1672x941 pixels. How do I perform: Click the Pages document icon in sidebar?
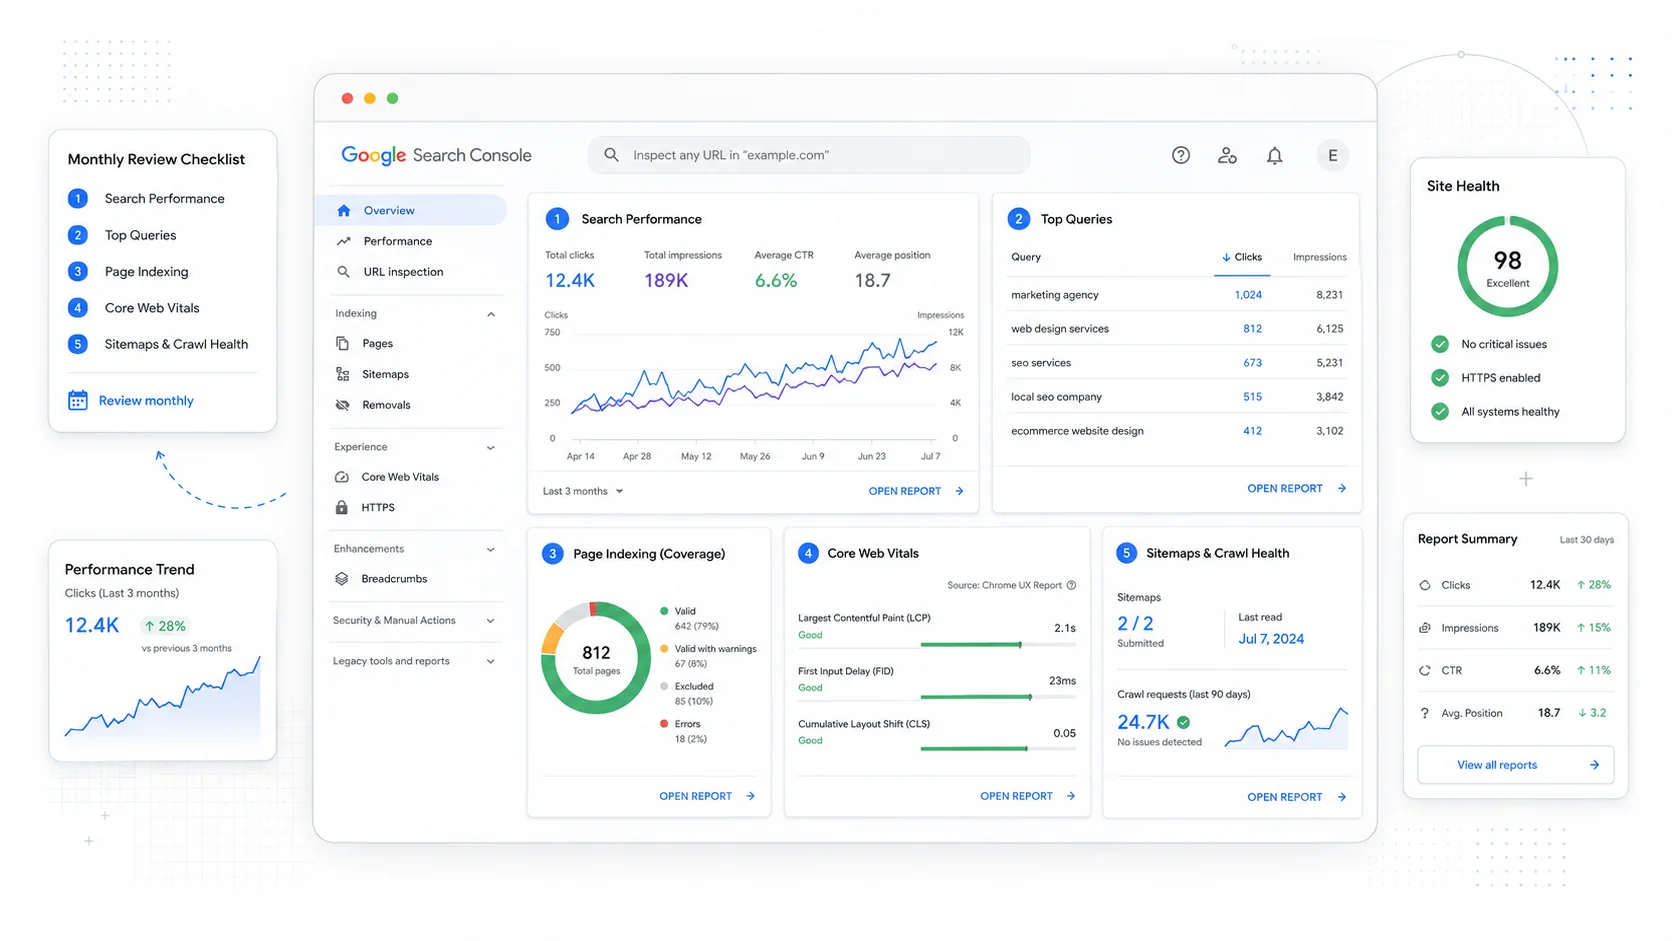pyautogui.click(x=342, y=343)
